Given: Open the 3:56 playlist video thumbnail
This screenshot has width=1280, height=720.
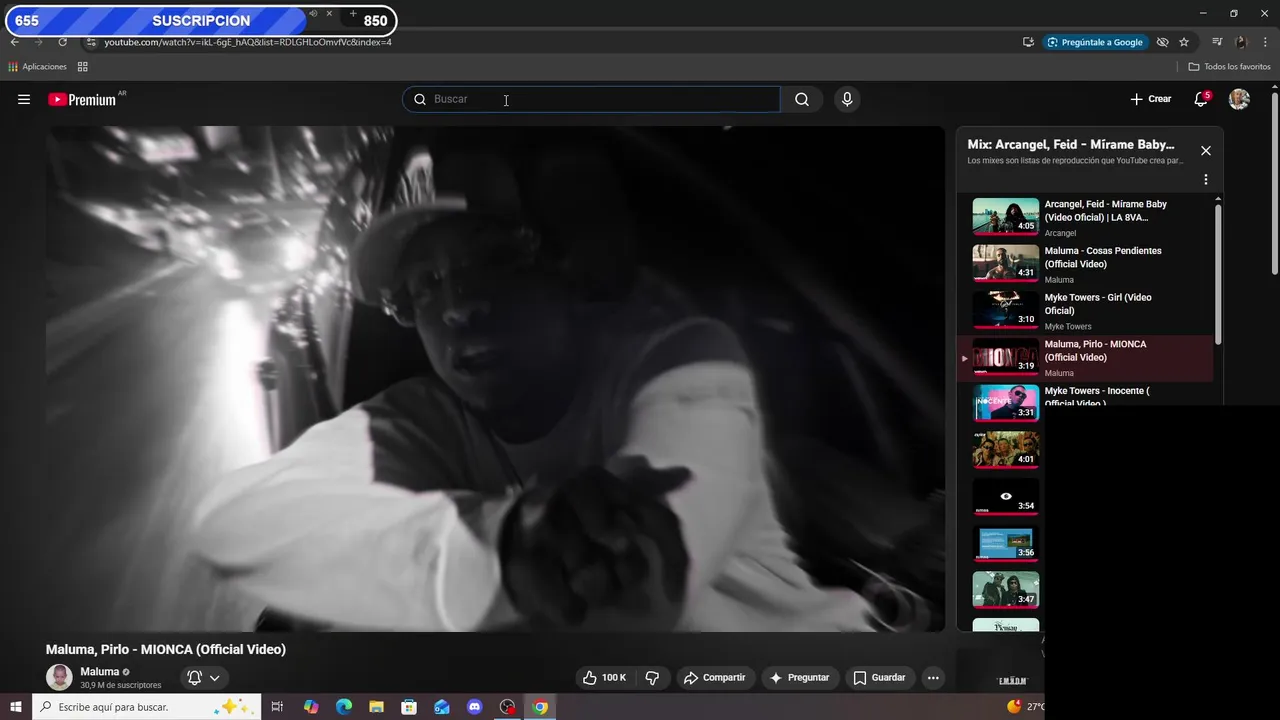Looking at the screenshot, I should (x=1006, y=543).
